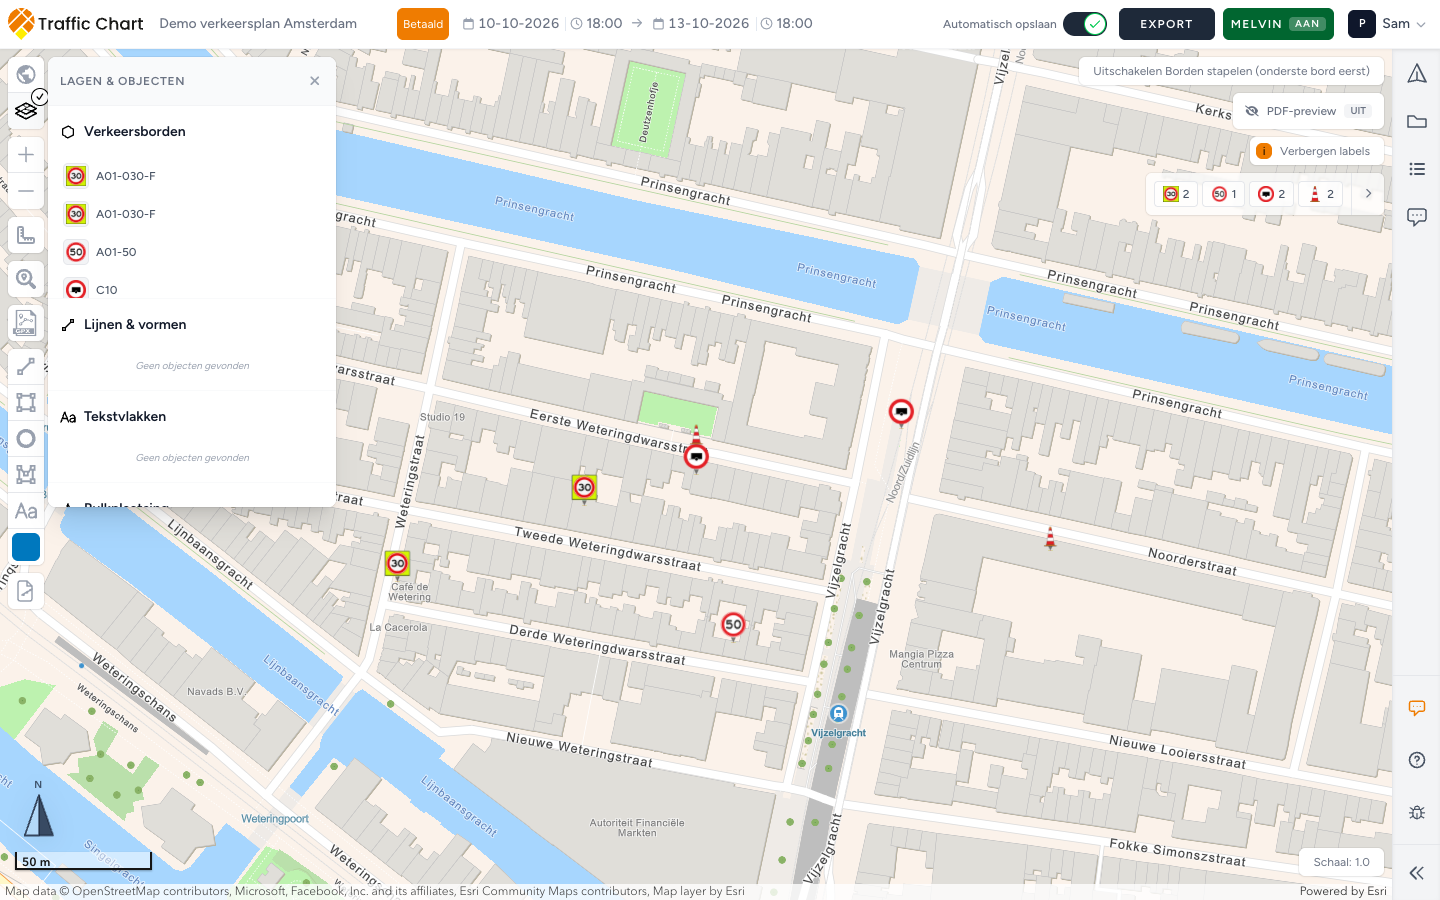This screenshot has height=900, width=1440.
Task: Click Verbergen labels toggle
Action: (x=1316, y=151)
